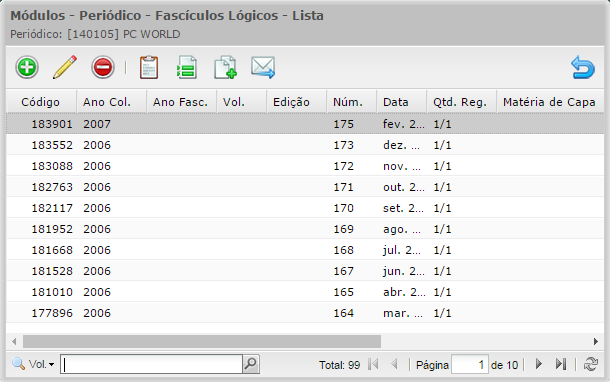Click the page number input field
This screenshot has height=382, width=610.
coord(470,364)
